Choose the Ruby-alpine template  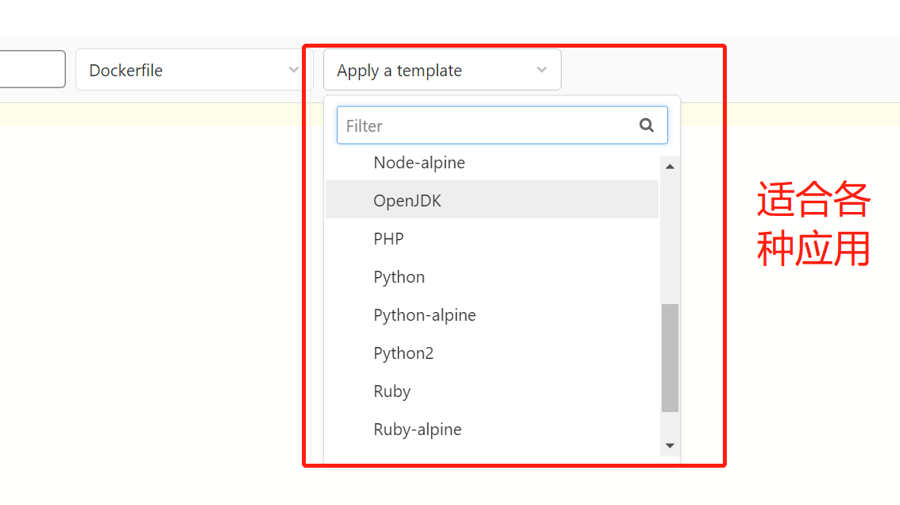[x=417, y=429]
